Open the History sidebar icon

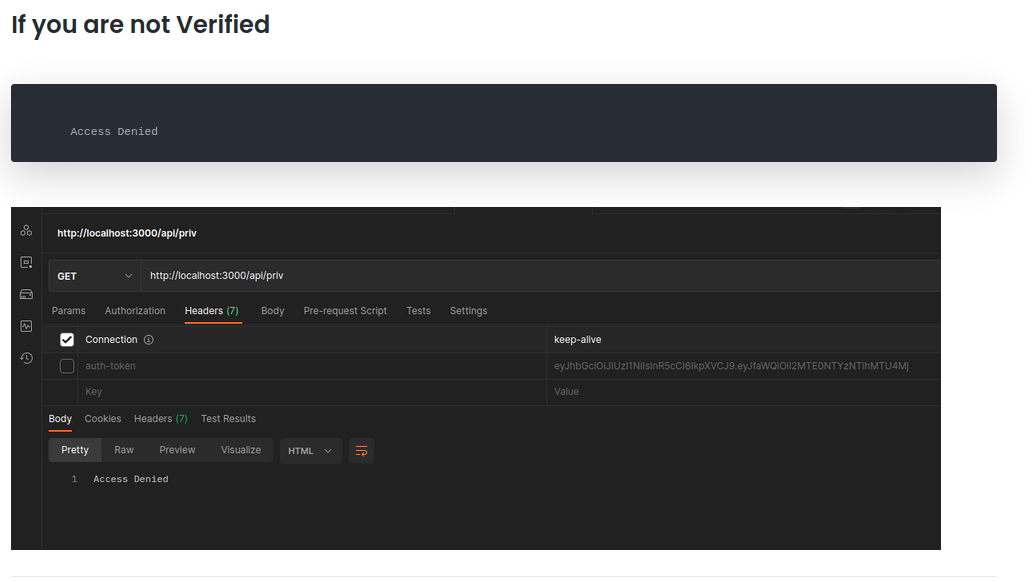click(x=25, y=358)
